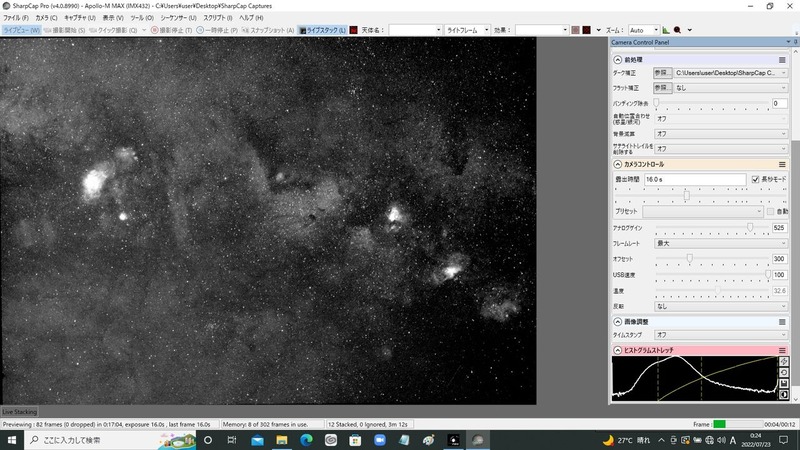Click the auto-stretch lightning icon beside histogram
The image size is (800, 450).
784,361
